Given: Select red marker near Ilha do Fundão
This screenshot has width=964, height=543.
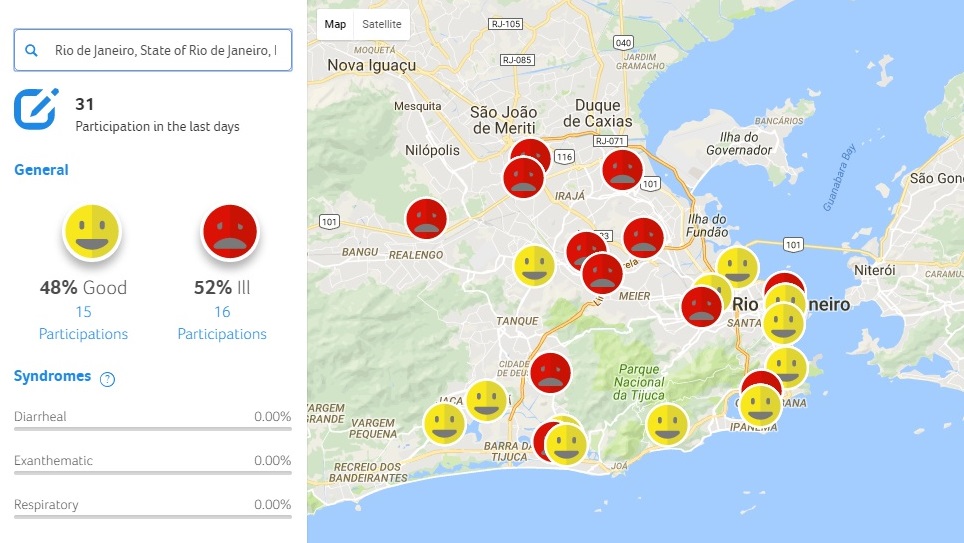Looking at the screenshot, I should coord(643,239).
